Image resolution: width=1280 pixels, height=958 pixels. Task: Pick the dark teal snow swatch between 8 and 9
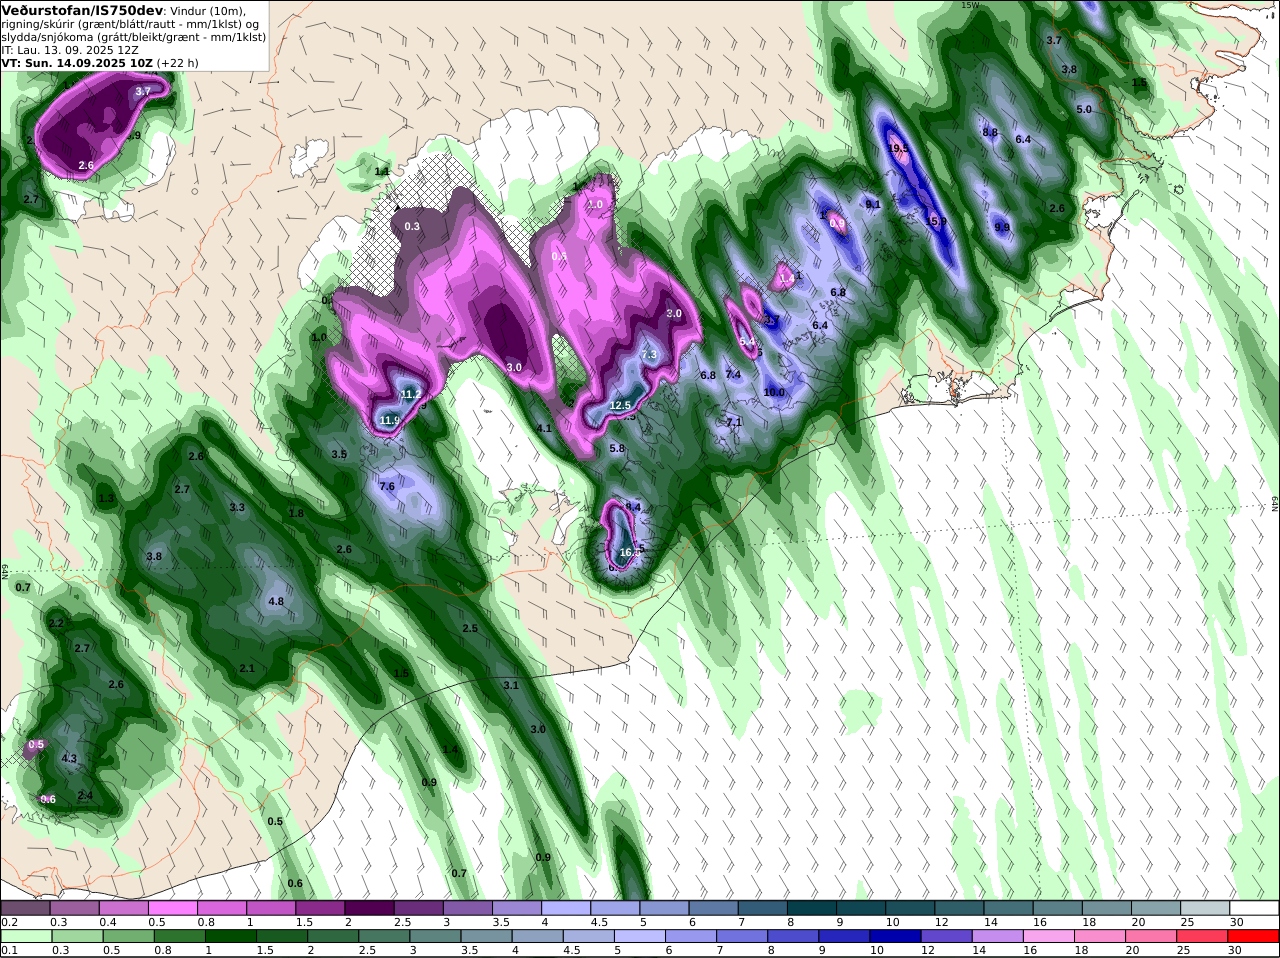tap(813, 908)
